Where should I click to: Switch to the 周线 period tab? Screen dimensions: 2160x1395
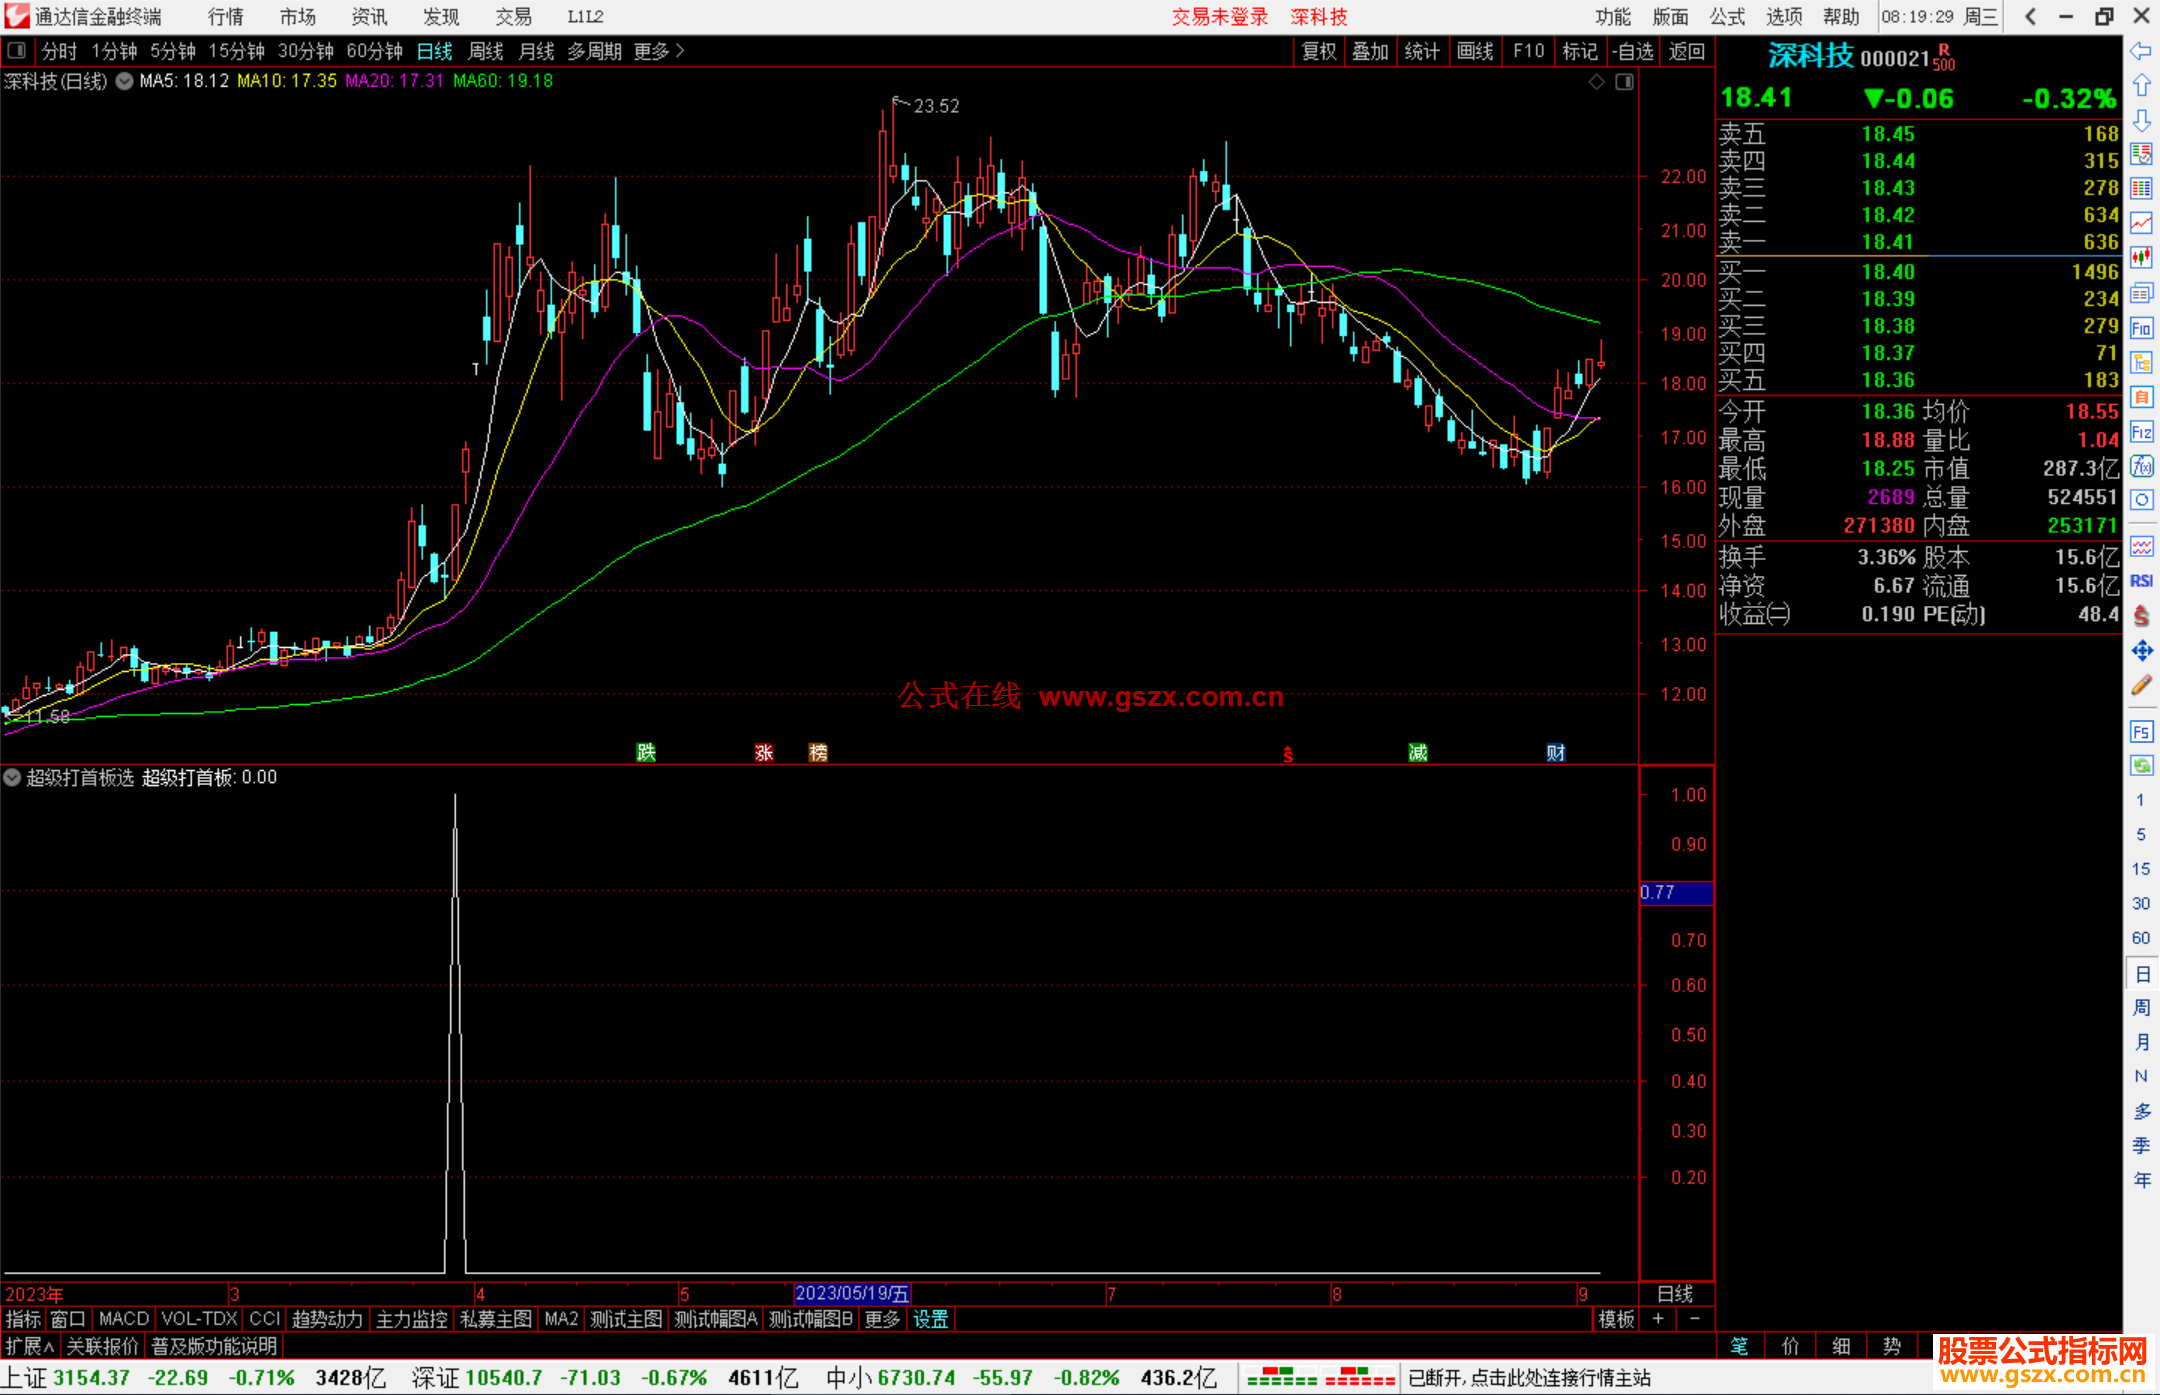point(485,51)
